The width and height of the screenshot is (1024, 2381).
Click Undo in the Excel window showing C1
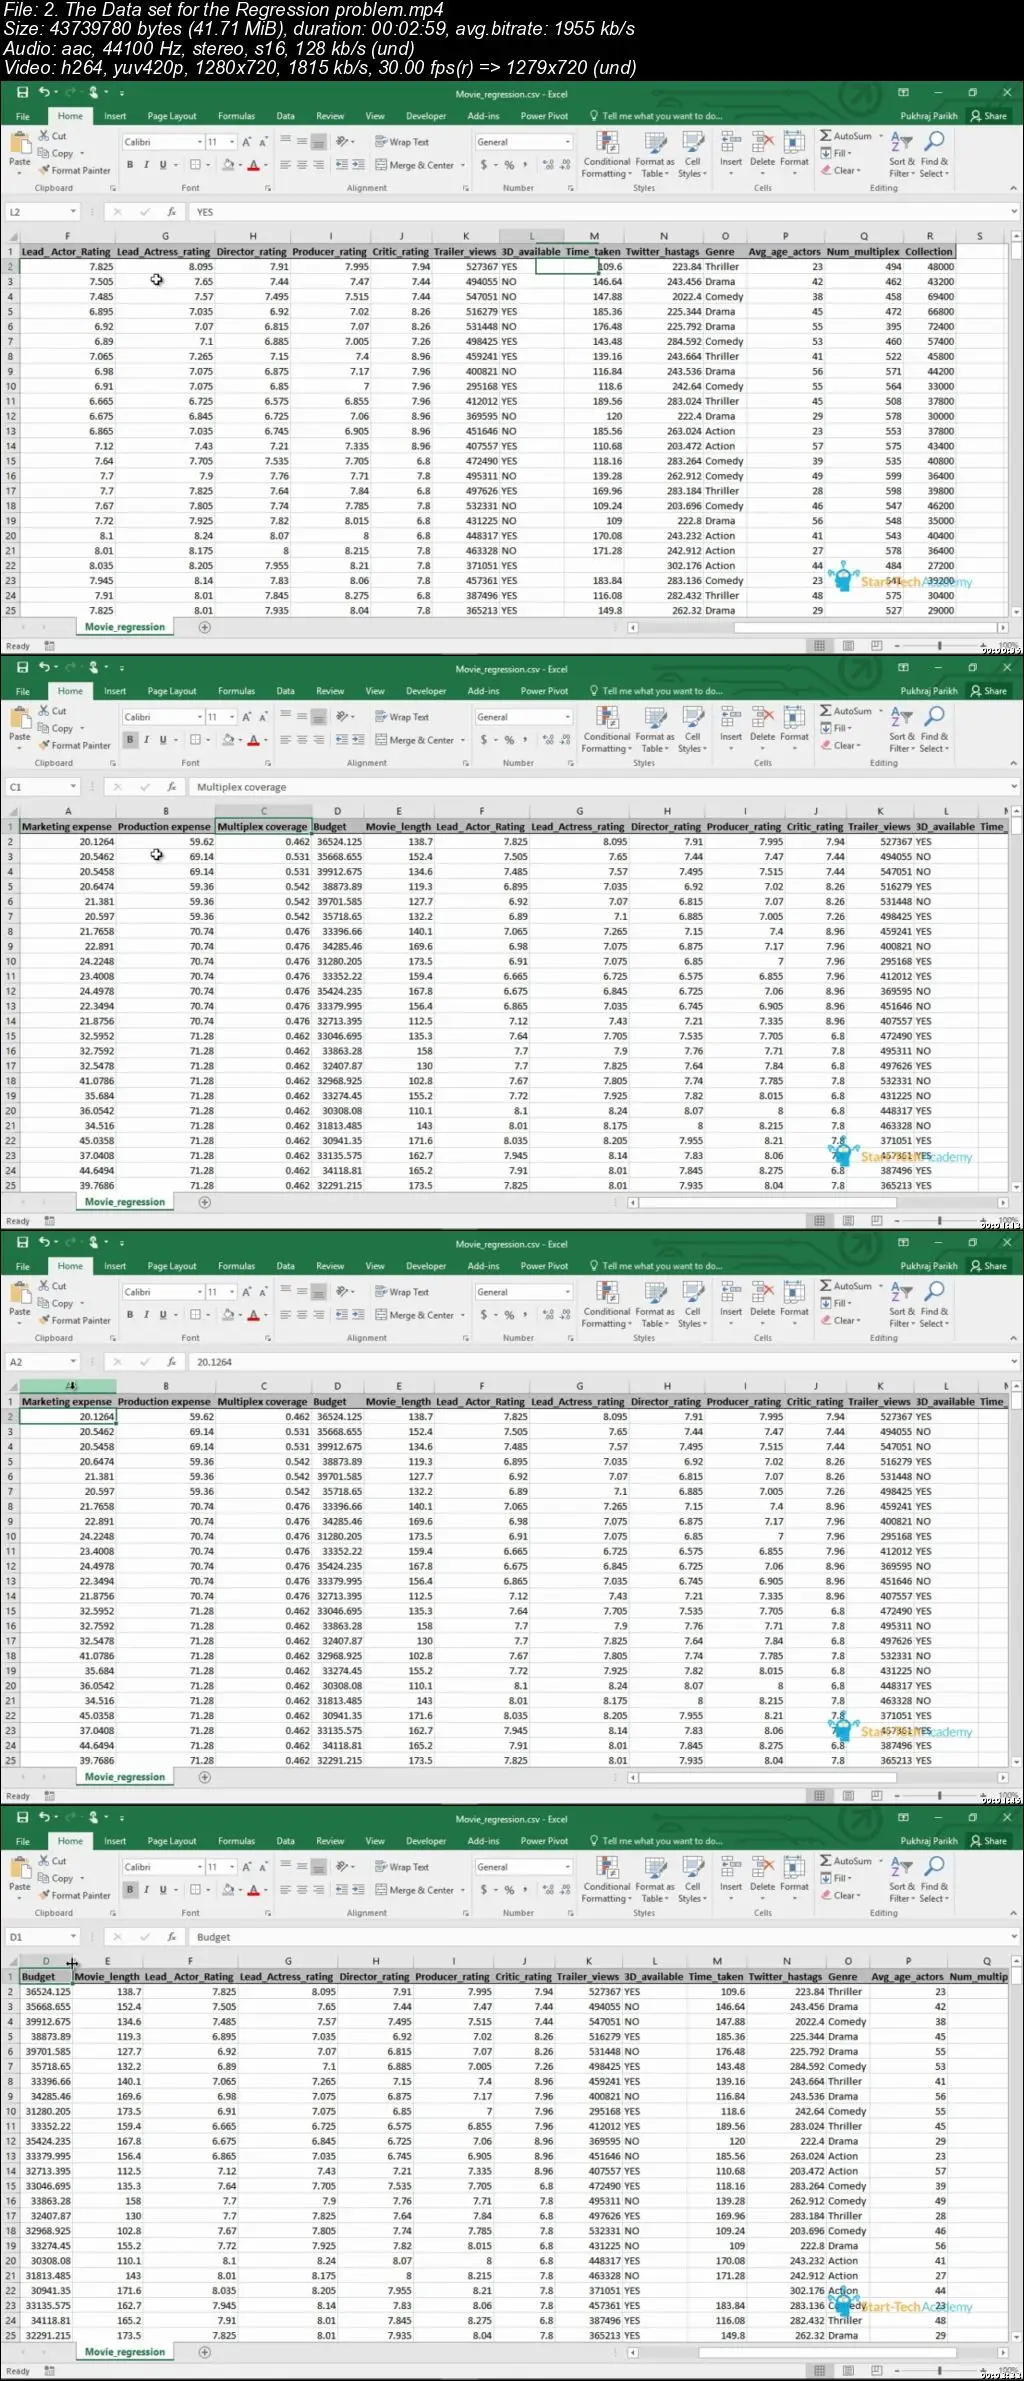point(44,668)
